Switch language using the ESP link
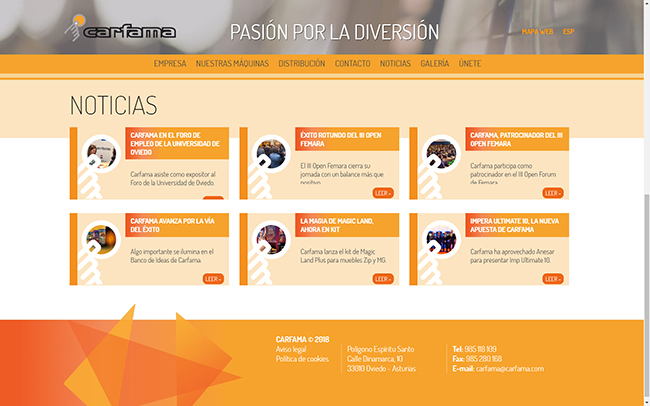The height and width of the screenshot is (406, 650). pyautogui.click(x=568, y=31)
